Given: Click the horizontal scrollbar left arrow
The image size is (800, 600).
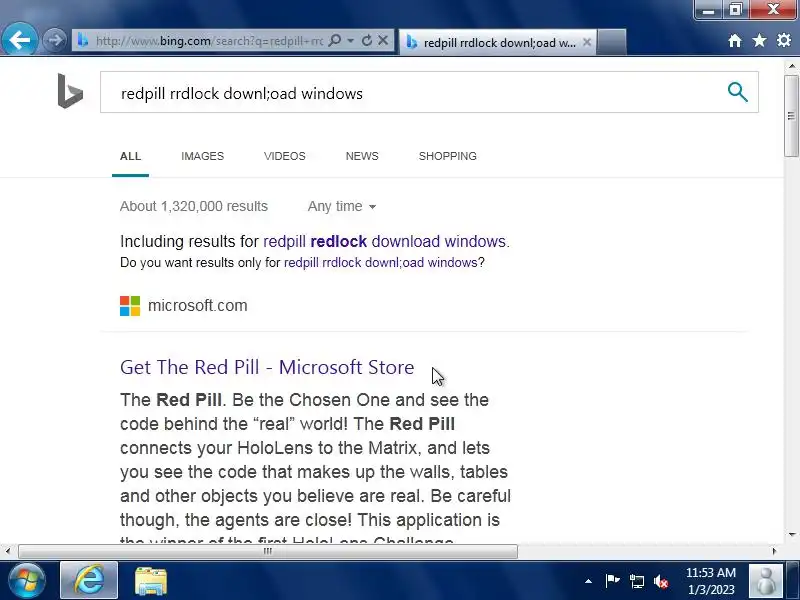Looking at the screenshot, I should click(x=7, y=551).
